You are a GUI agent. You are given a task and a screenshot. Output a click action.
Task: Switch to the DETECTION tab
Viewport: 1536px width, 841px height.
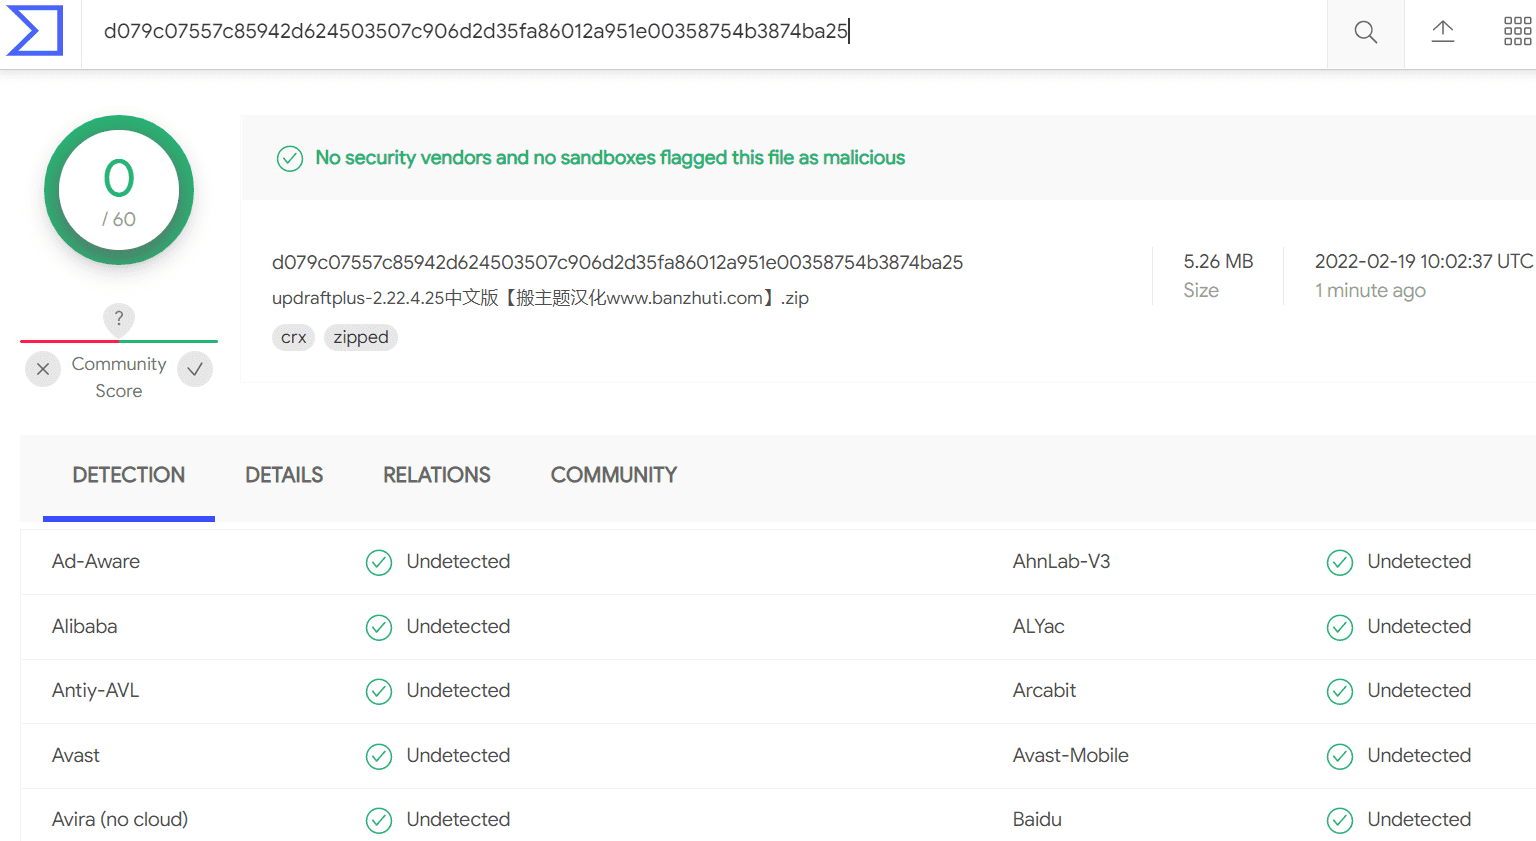129,475
